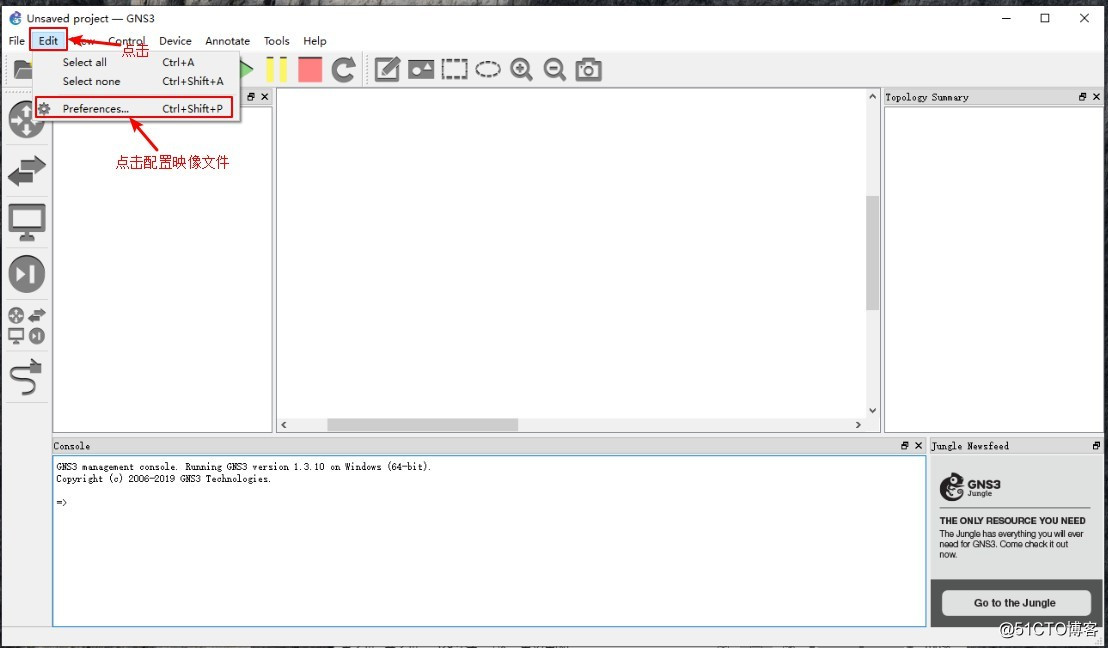The width and height of the screenshot is (1108, 648).
Task: Open the Device menu
Action: click(175, 41)
